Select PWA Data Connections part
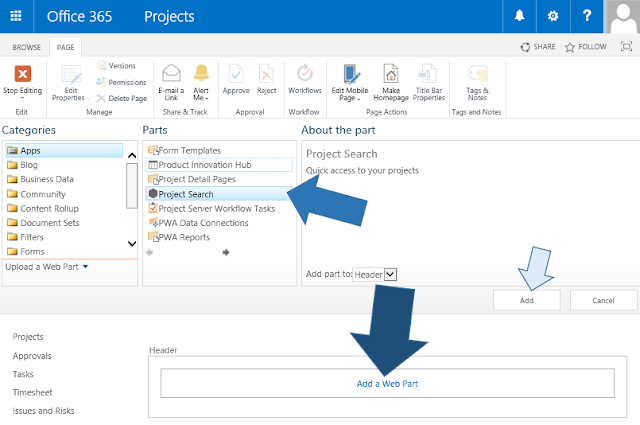The image size is (640, 425). (x=198, y=223)
